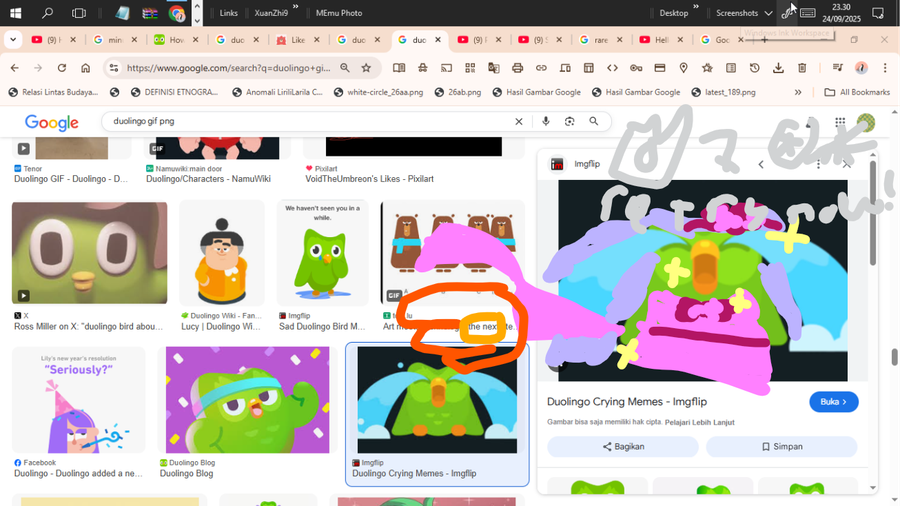Open MEmu Photo taskbar toolbar
The image size is (900, 506).
coord(339,13)
